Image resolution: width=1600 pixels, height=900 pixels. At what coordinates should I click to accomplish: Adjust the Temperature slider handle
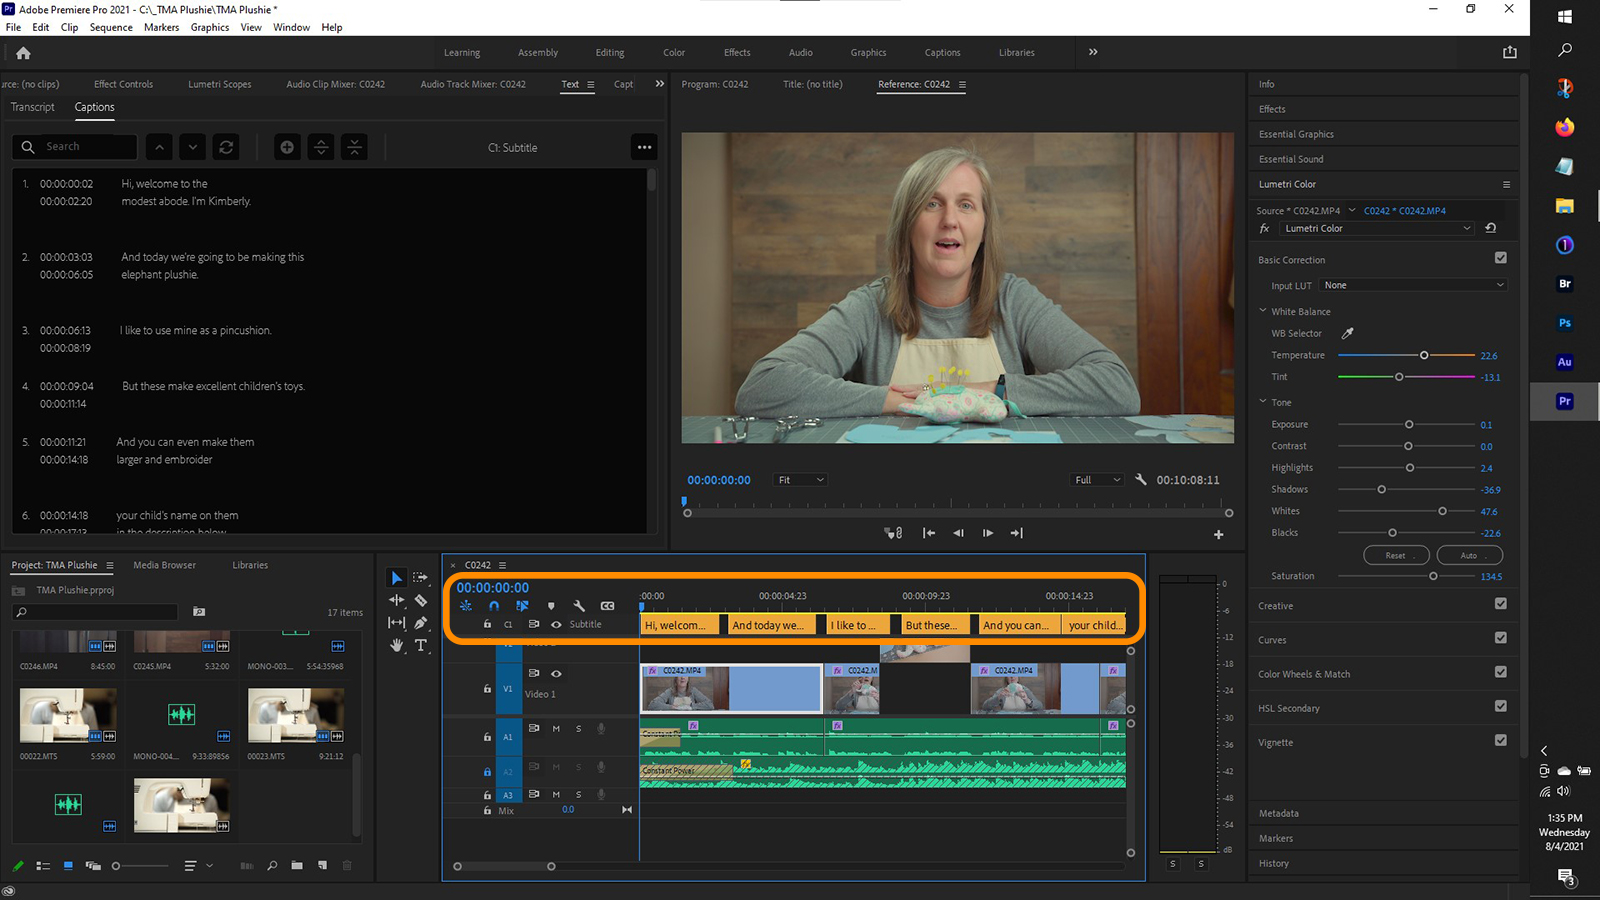tap(1424, 355)
